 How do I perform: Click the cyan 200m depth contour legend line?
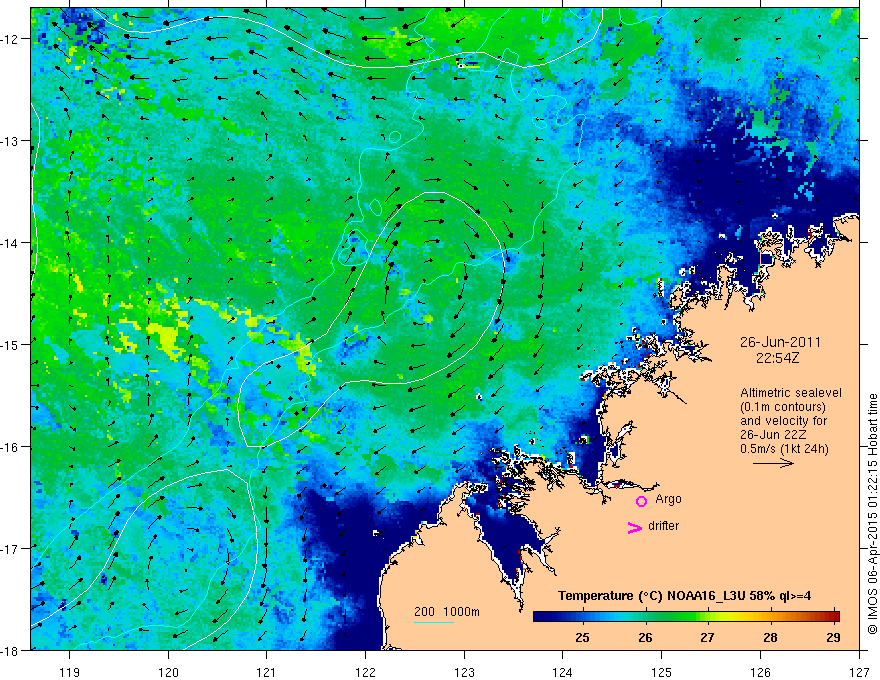[x=434, y=622]
